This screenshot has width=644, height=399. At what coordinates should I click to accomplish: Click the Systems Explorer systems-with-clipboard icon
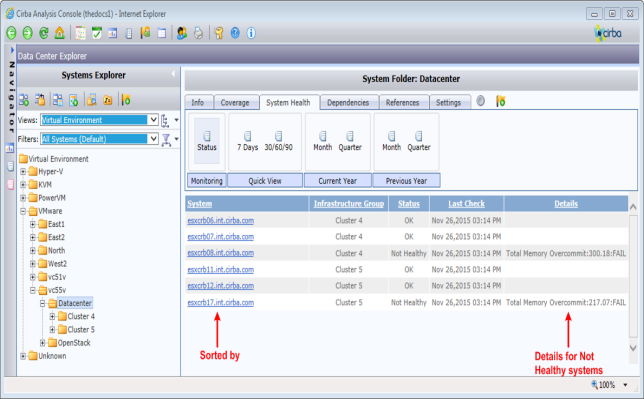coord(40,99)
